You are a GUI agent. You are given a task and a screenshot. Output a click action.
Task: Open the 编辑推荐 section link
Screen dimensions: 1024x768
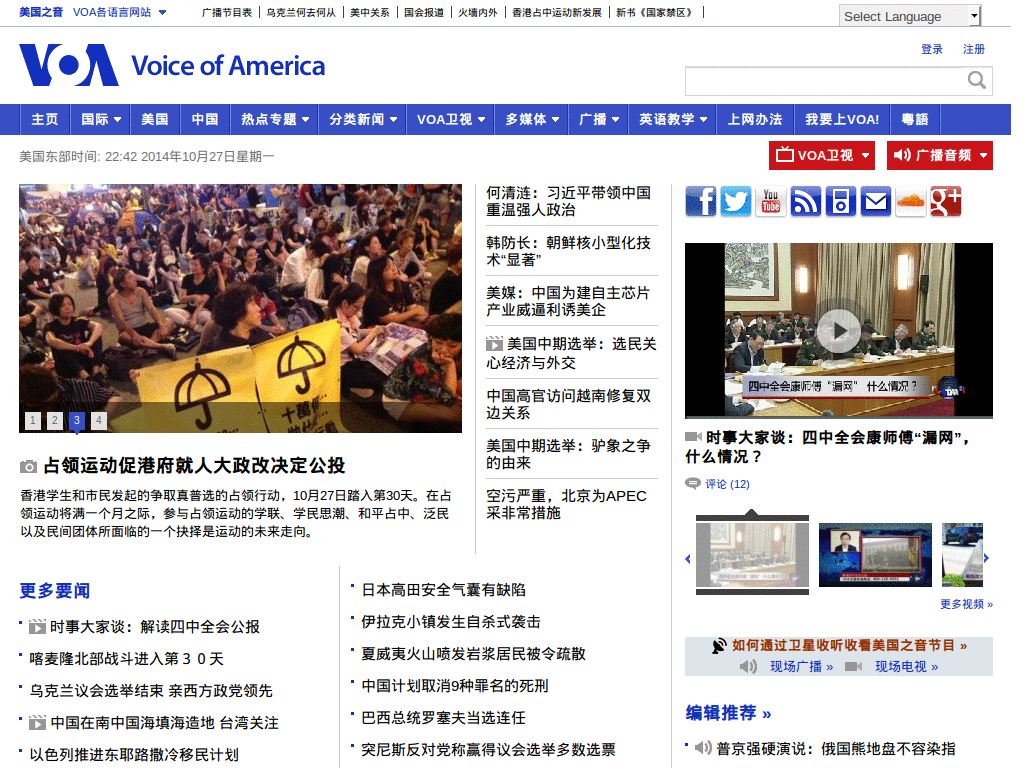click(x=728, y=712)
